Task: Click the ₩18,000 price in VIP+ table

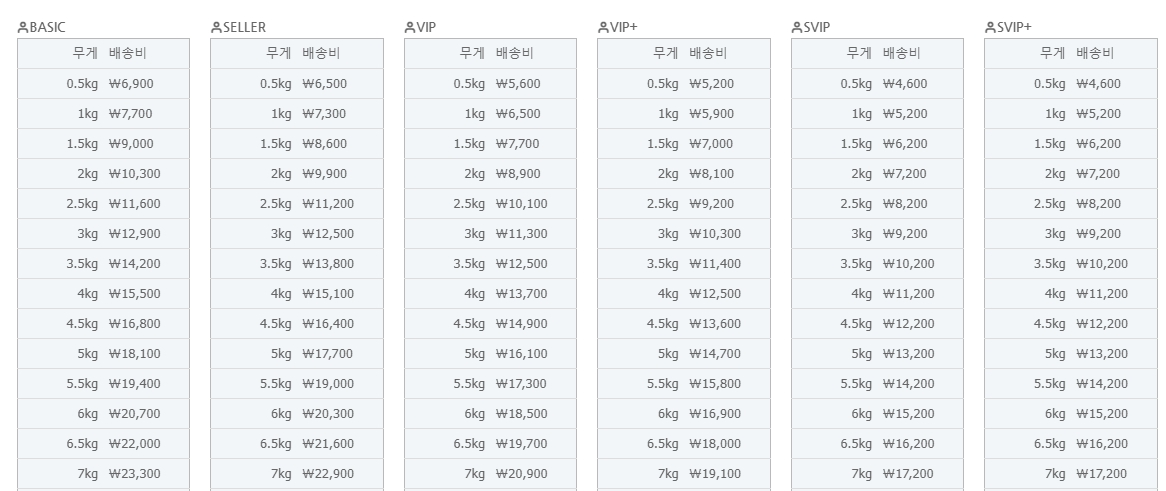Action: pos(715,444)
